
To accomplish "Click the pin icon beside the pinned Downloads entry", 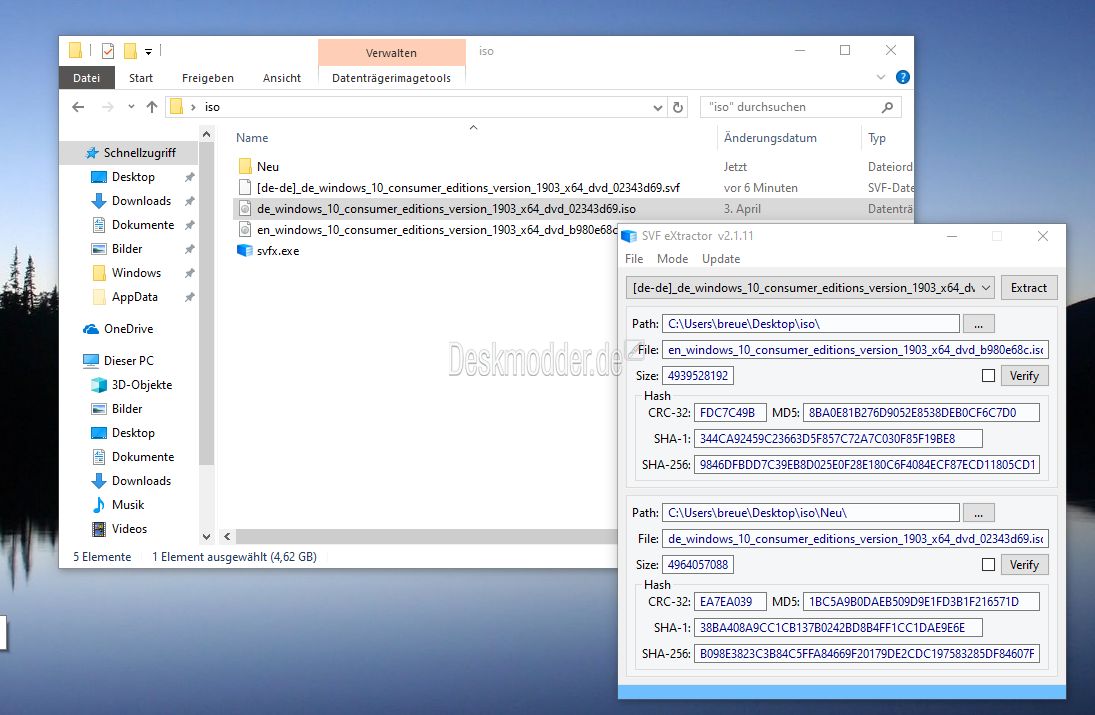I will [x=189, y=201].
